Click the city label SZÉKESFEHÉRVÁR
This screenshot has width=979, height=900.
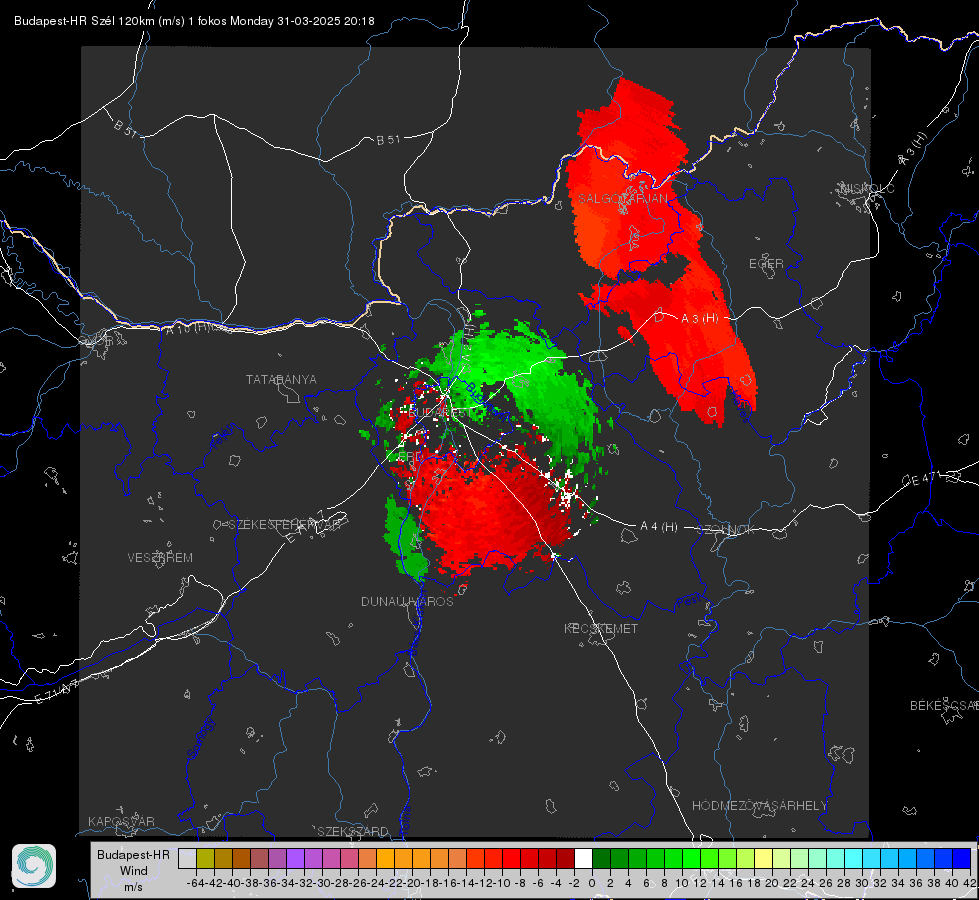click(x=285, y=525)
